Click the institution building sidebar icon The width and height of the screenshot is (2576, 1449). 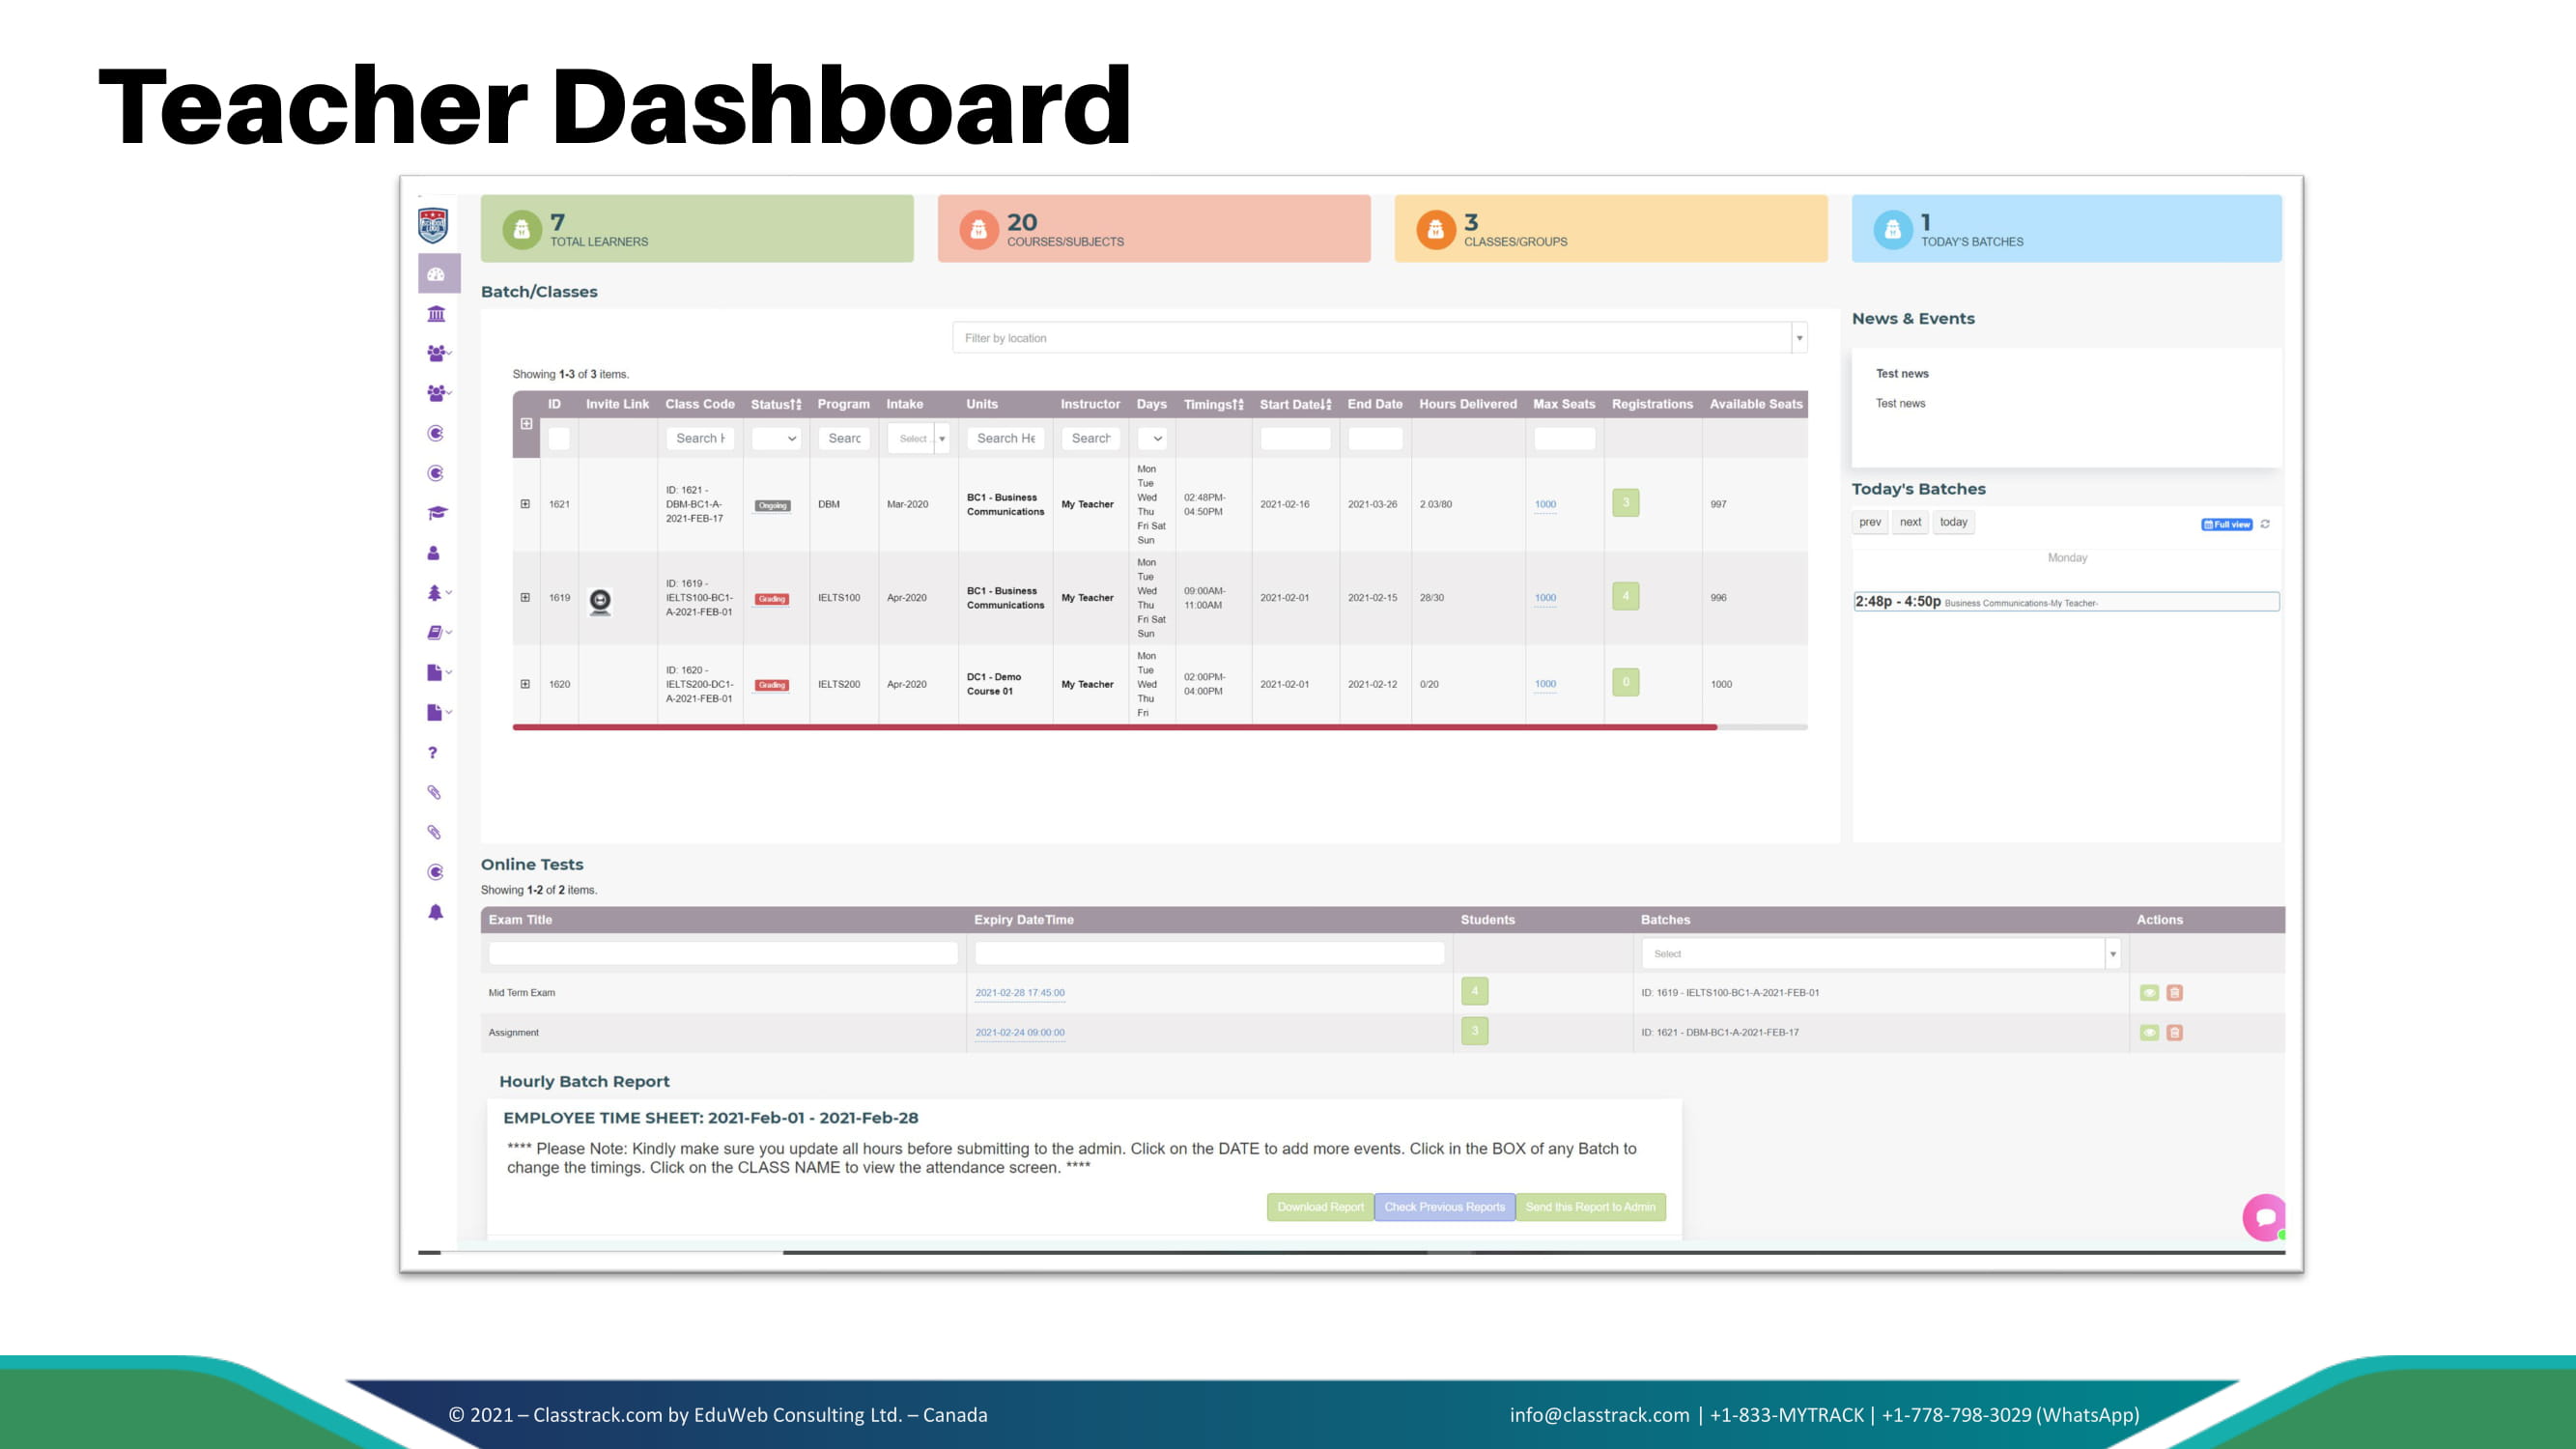pyautogui.click(x=436, y=314)
